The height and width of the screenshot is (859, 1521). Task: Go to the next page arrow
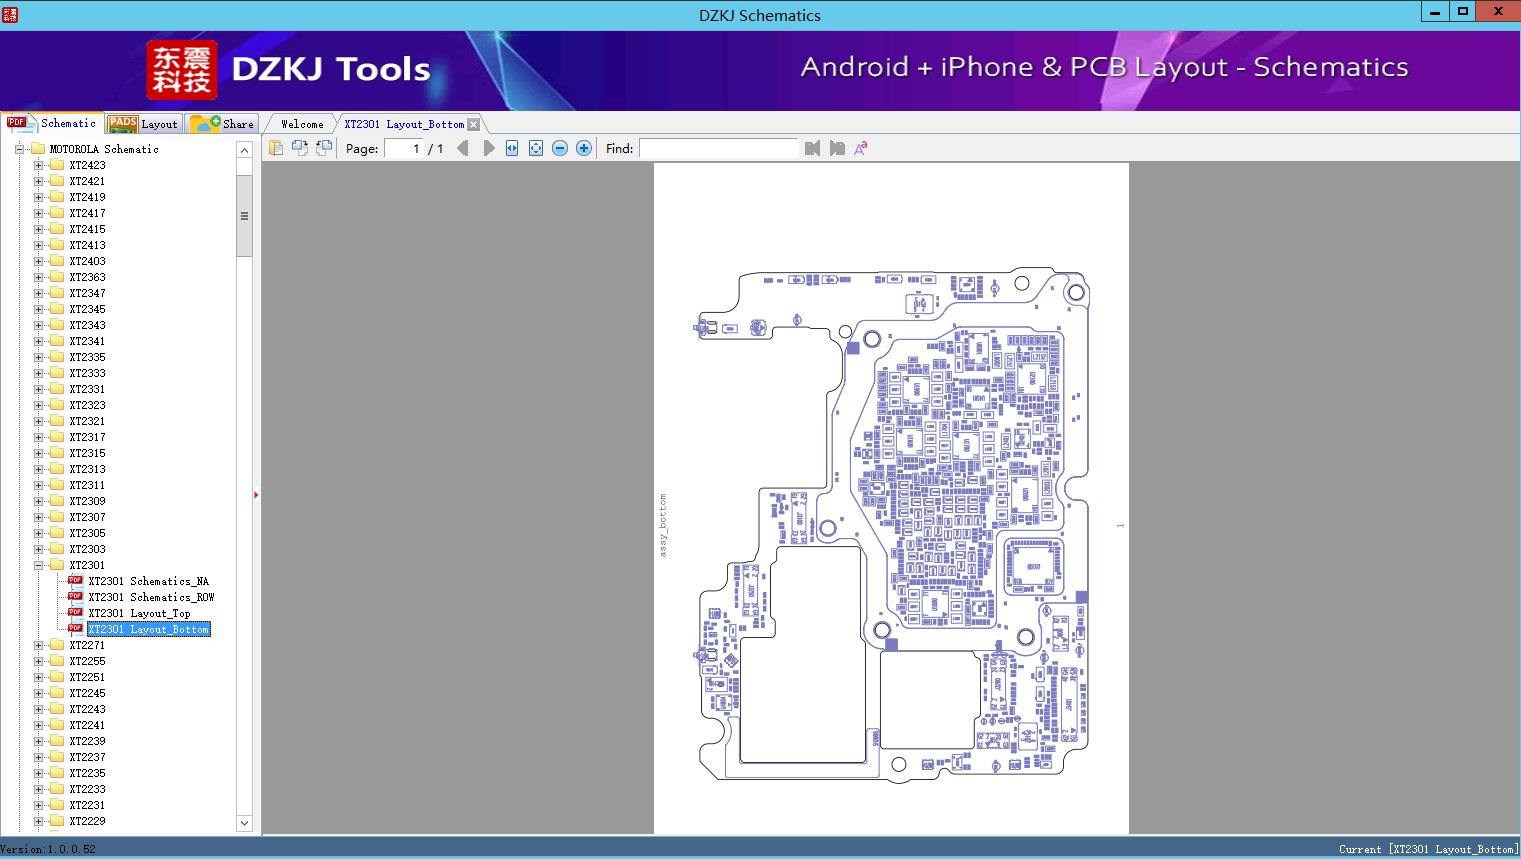point(488,148)
